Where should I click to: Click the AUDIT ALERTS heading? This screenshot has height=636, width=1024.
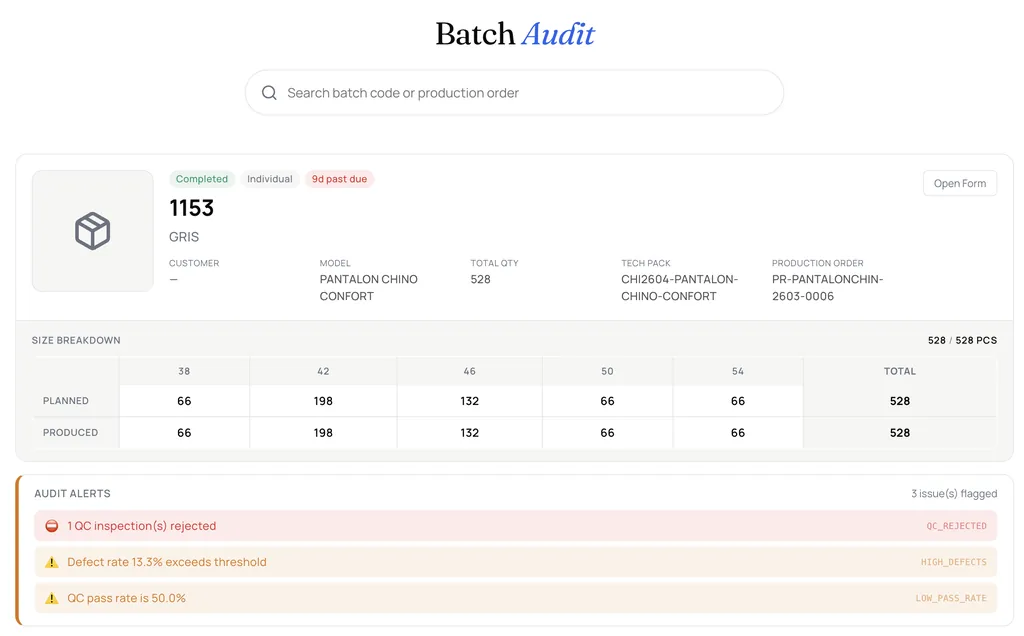coord(72,494)
